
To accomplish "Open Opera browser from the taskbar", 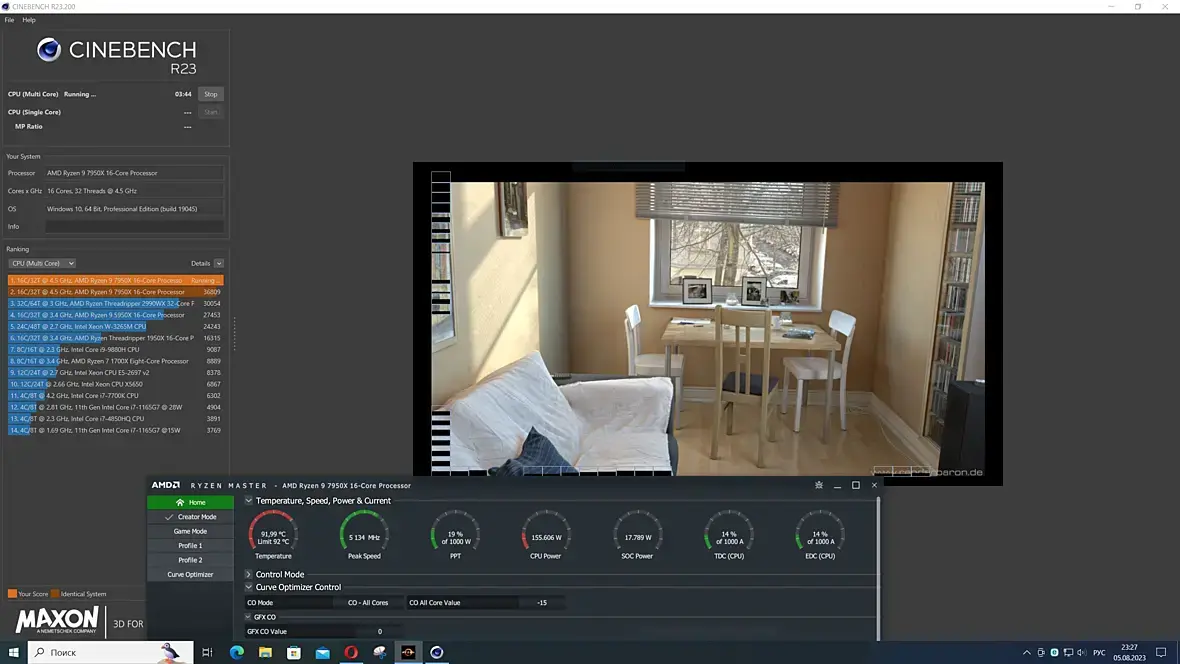I will point(351,653).
